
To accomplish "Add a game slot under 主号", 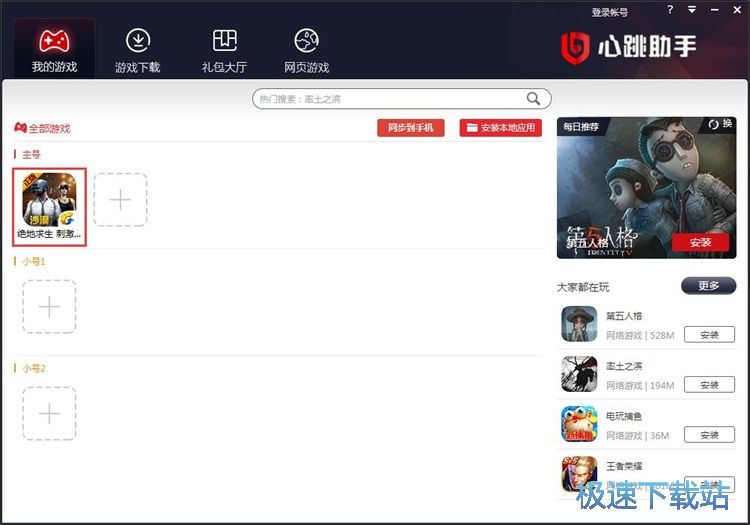I will [x=121, y=199].
